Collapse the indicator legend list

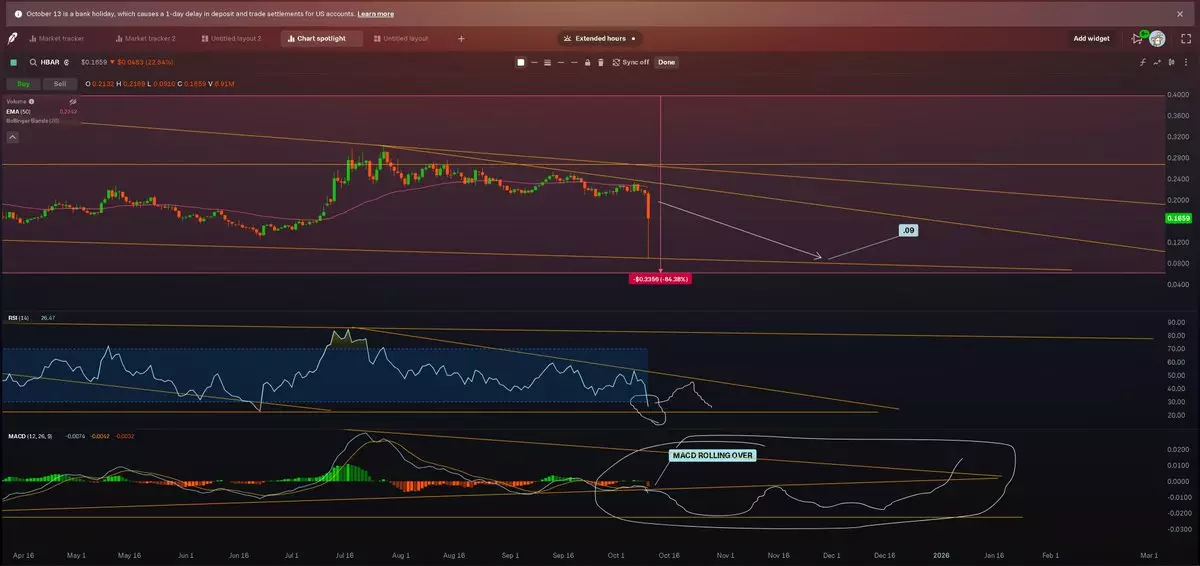(13, 138)
